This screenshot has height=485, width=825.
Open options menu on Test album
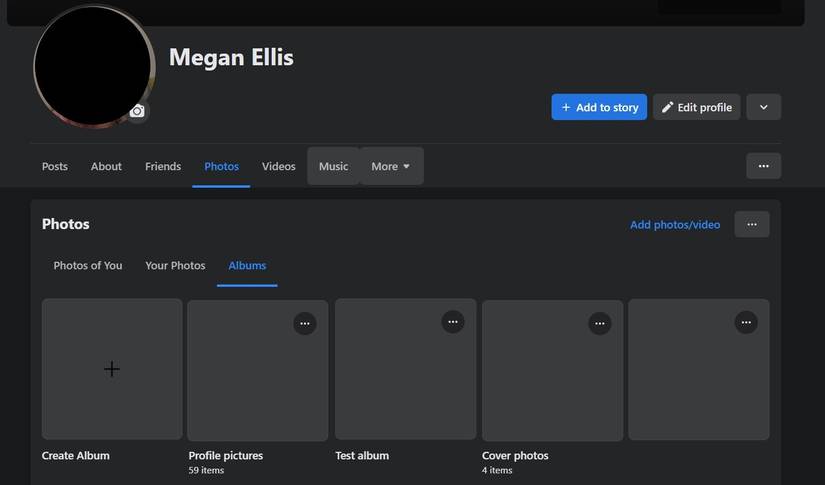(453, 322)
